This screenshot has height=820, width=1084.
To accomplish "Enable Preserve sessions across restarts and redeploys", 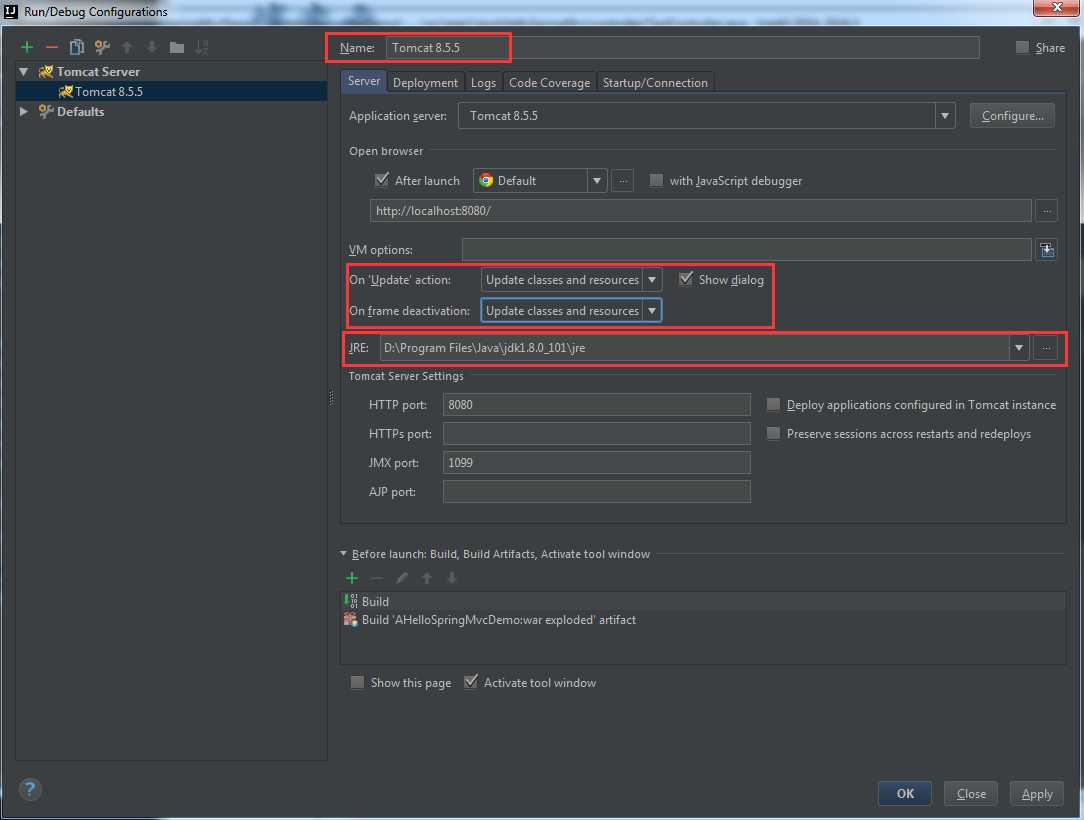I will click(774, 434).
